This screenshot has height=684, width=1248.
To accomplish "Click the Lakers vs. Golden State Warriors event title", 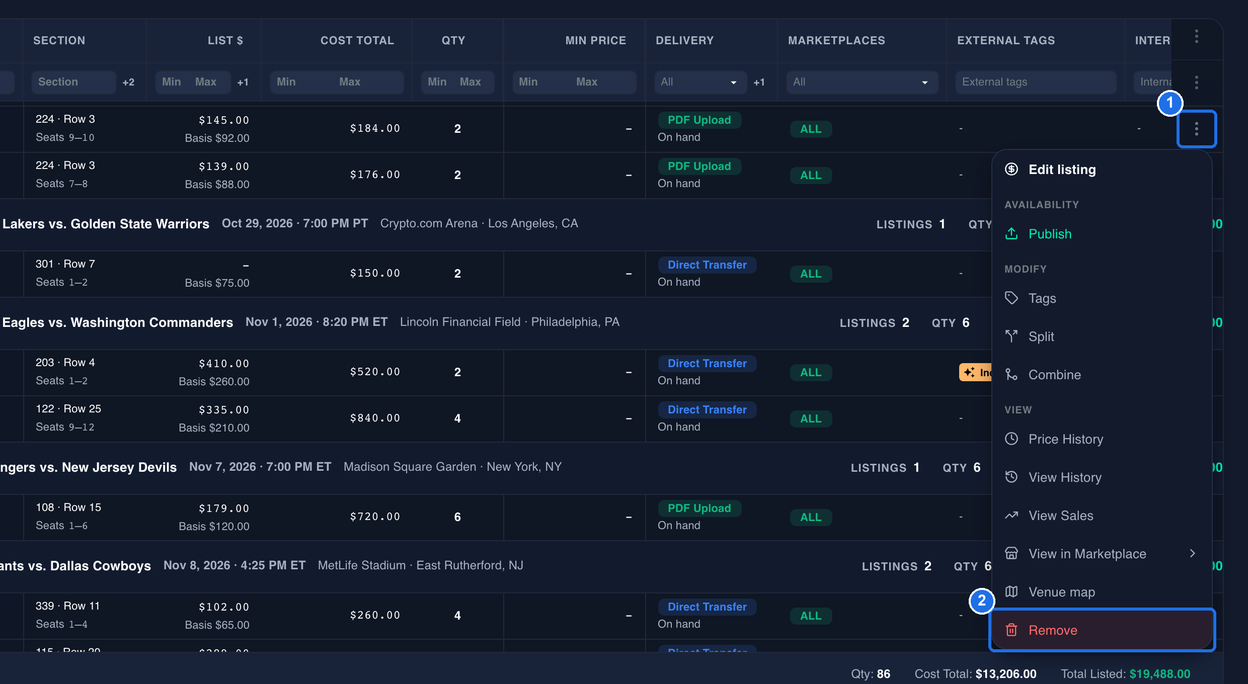I will click(105, 224).
